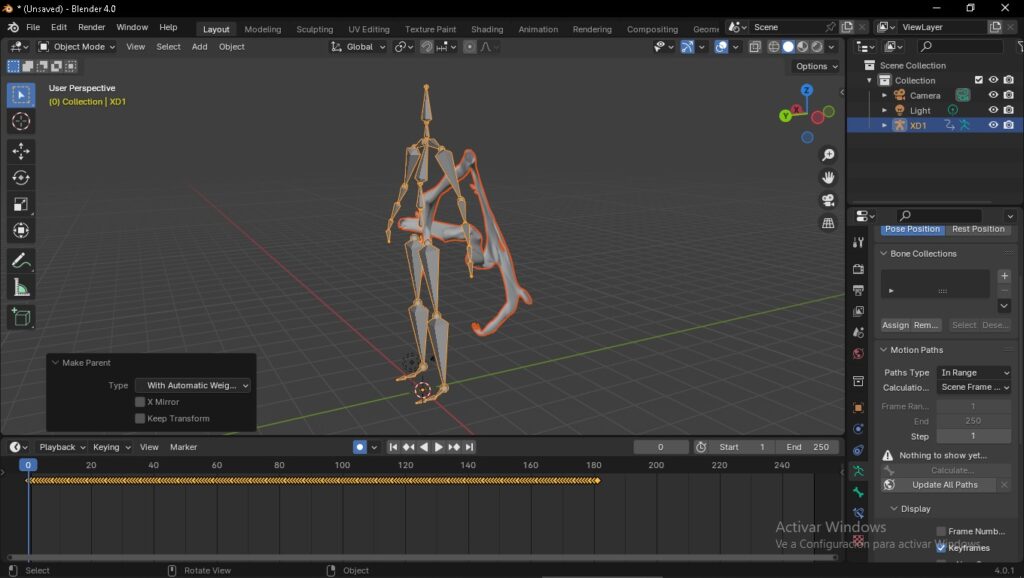The width and height of the screenshot is (1024, 578).
Task: Select the Move tool
Action: [x=20, y=149]
